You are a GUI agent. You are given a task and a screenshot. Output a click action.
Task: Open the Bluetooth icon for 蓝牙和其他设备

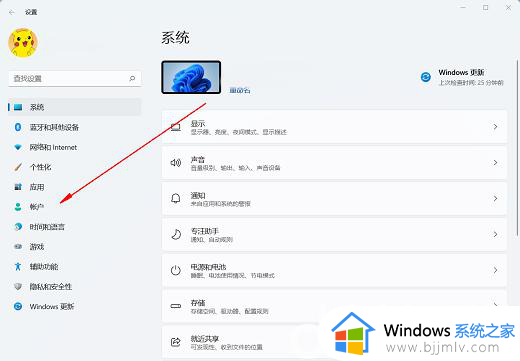(18, 127)
